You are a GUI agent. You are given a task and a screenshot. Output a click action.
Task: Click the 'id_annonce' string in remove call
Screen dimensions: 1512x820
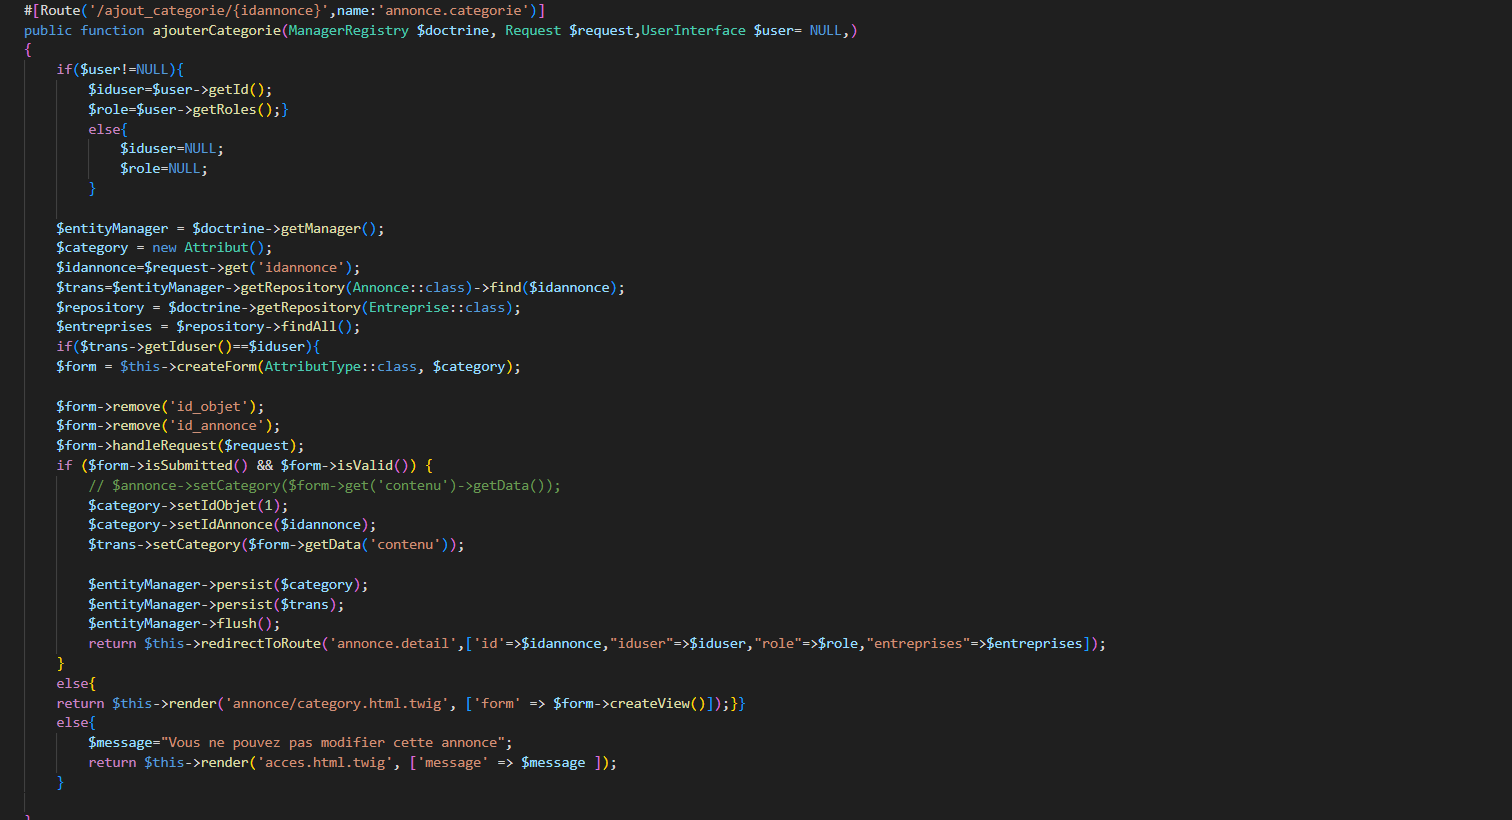click(x=216, y=425)
